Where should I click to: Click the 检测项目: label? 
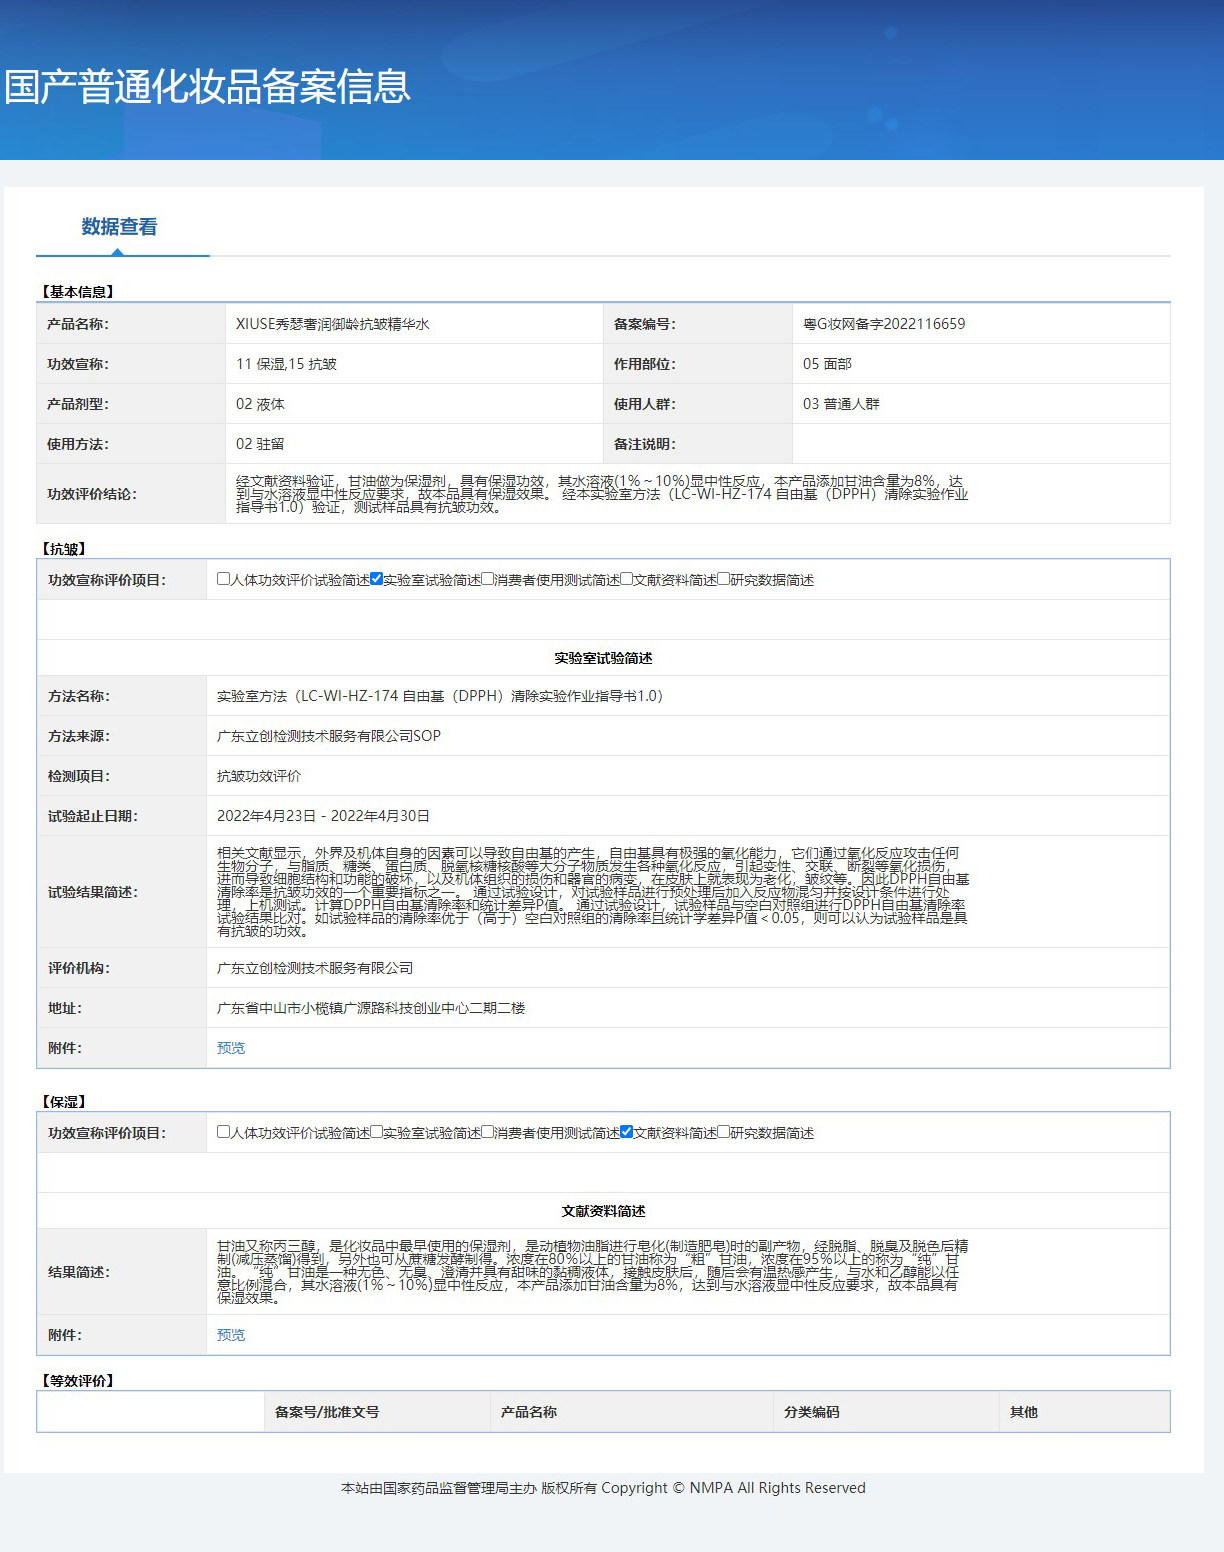pos(79,776)
